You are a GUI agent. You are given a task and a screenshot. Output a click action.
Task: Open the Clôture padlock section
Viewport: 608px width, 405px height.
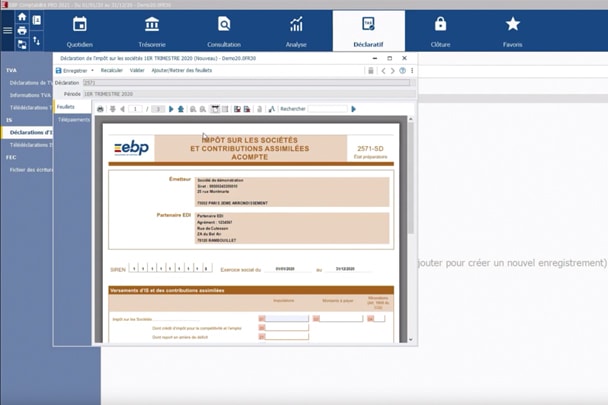click(440, 30)
